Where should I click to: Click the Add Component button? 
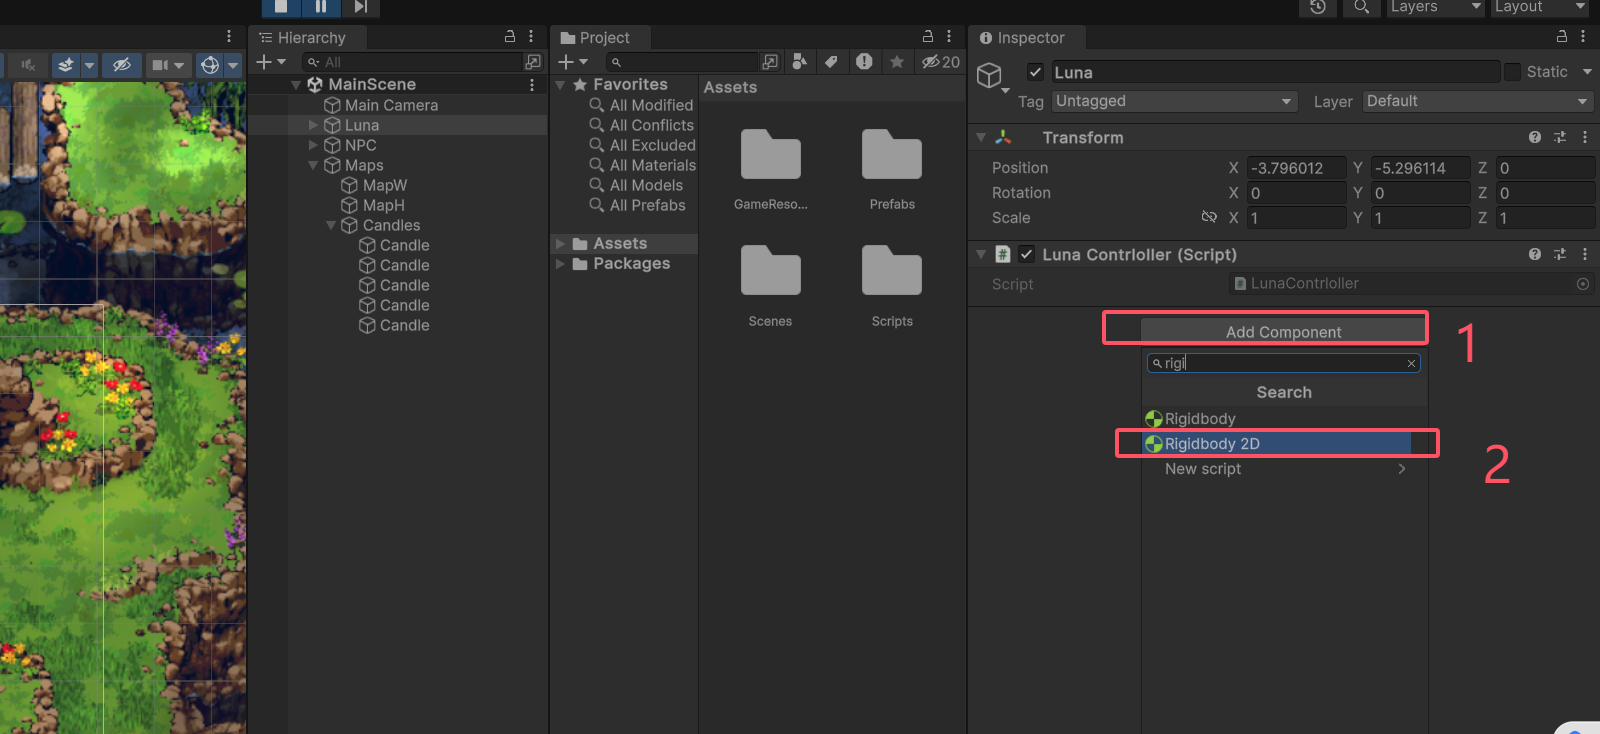1284,331
